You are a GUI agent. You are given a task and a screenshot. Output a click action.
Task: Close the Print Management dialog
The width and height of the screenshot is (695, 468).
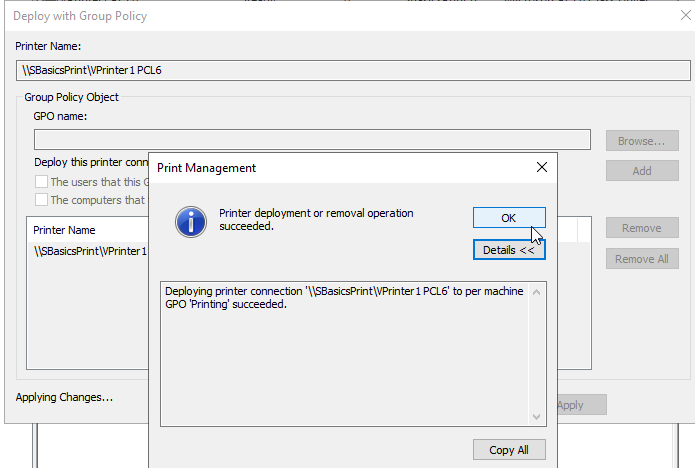(542, 168)
